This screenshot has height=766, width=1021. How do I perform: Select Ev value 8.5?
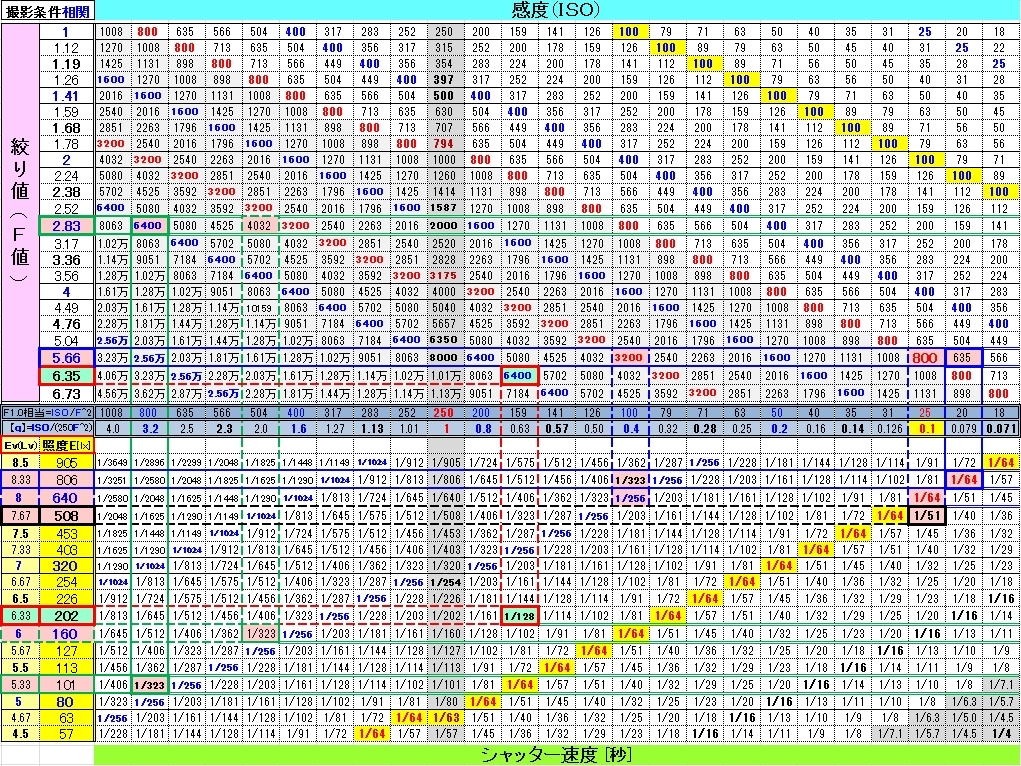click(x=20, y=463)
